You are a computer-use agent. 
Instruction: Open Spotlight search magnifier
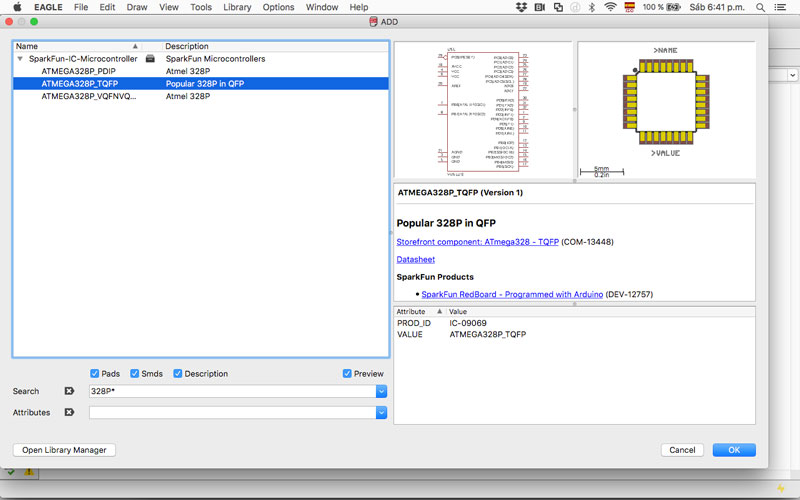click(x=760, y=7)
